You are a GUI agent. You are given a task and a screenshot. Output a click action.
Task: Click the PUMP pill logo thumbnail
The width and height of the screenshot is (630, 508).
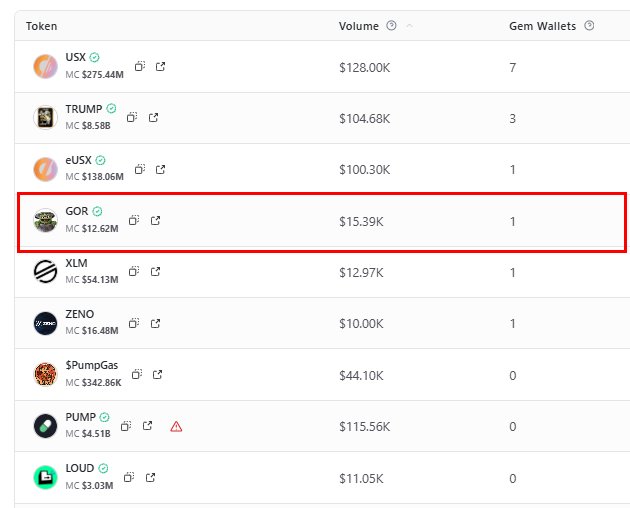click(46, 426)
